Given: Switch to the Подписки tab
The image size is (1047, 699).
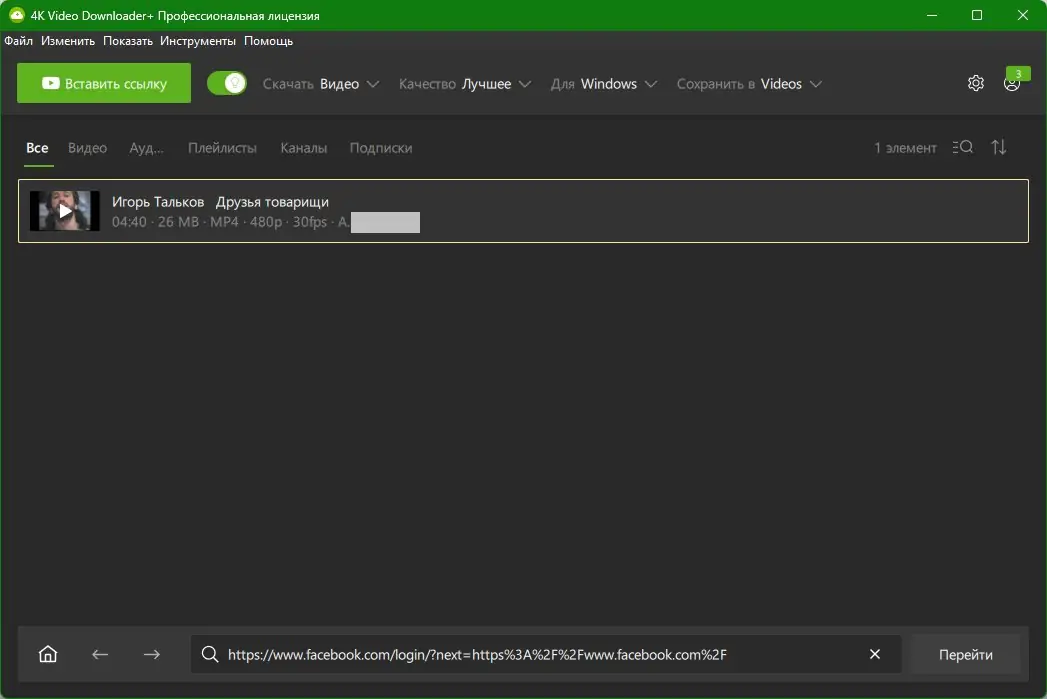Looking at the screenshot, I should 381,148.
